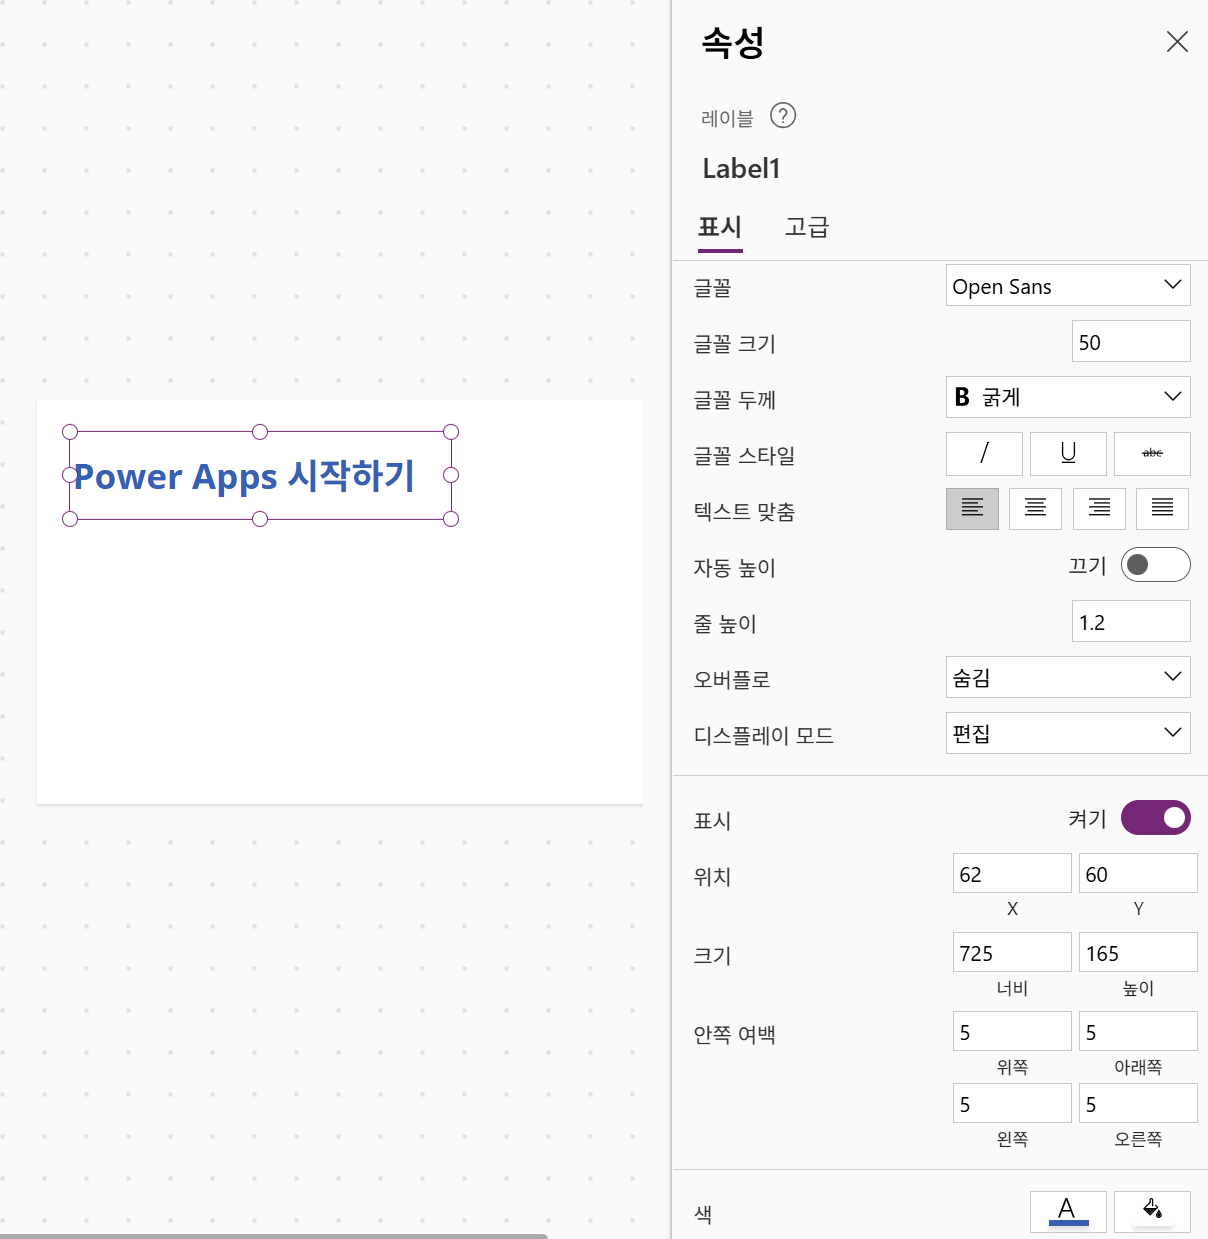Screen dimensions: 1208x1239
Task: Switch to the 고급 tab
Action: pos(807,227)
